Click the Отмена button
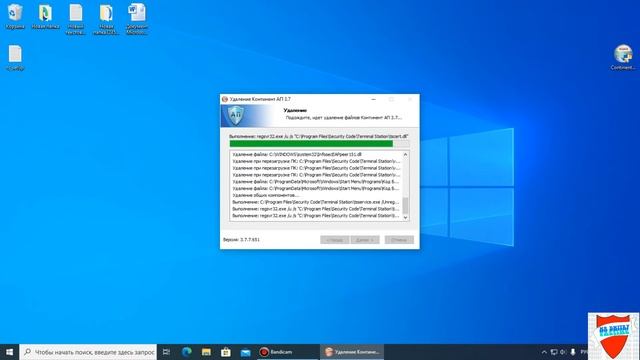Image resolution: width=640 pixels, height=360 pixels. tap(399, 240)
